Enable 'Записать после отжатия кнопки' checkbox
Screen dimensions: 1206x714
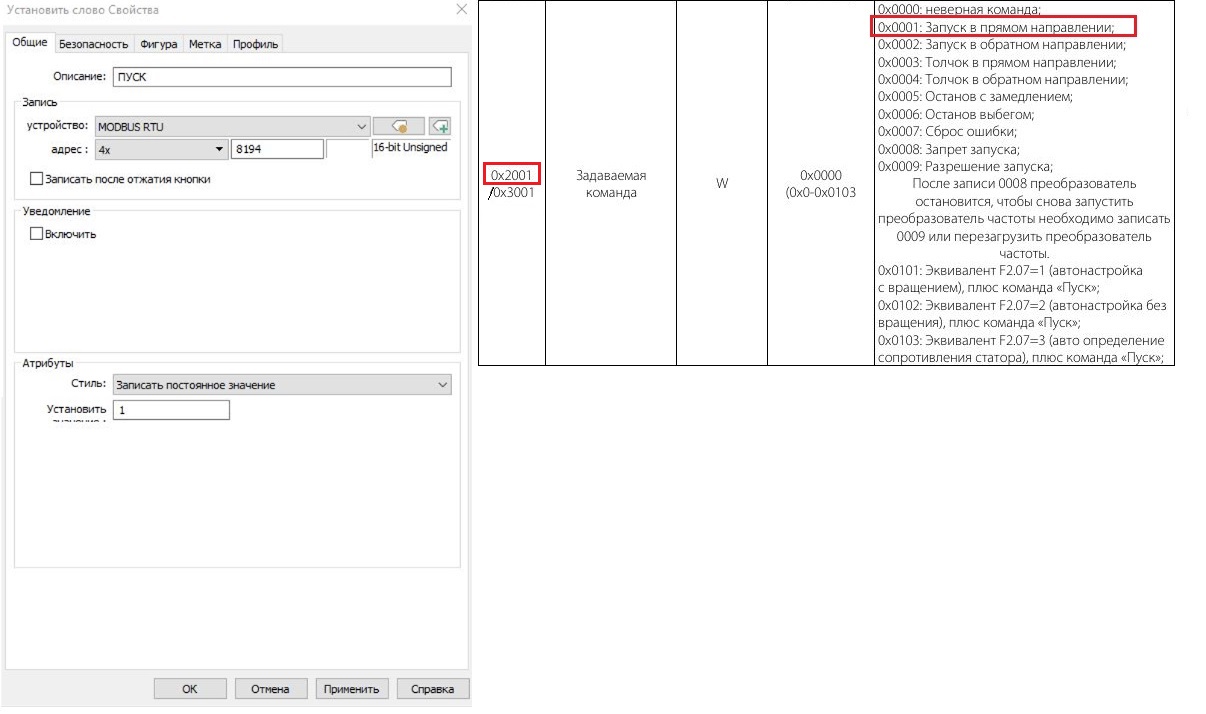click(38, 179)
